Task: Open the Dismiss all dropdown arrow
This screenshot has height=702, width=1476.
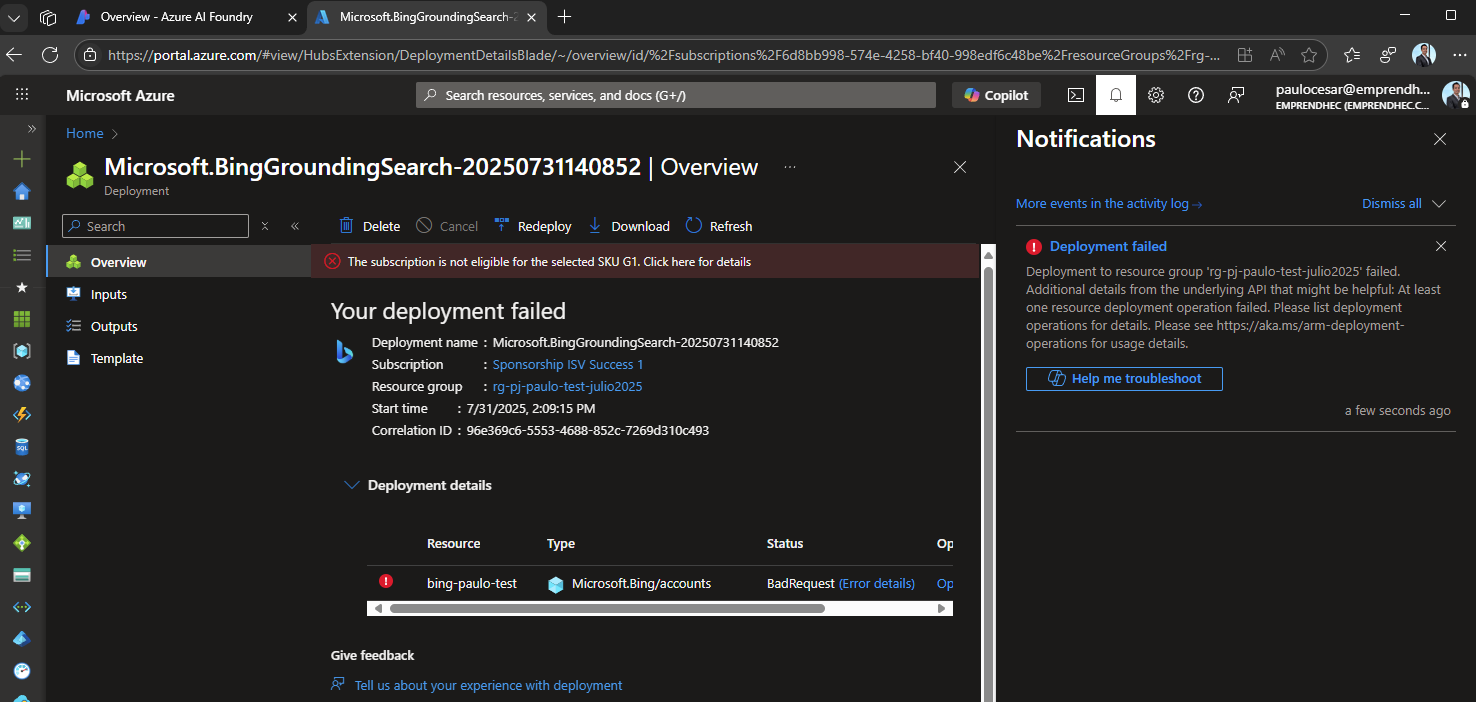Action: [1438, 203]
